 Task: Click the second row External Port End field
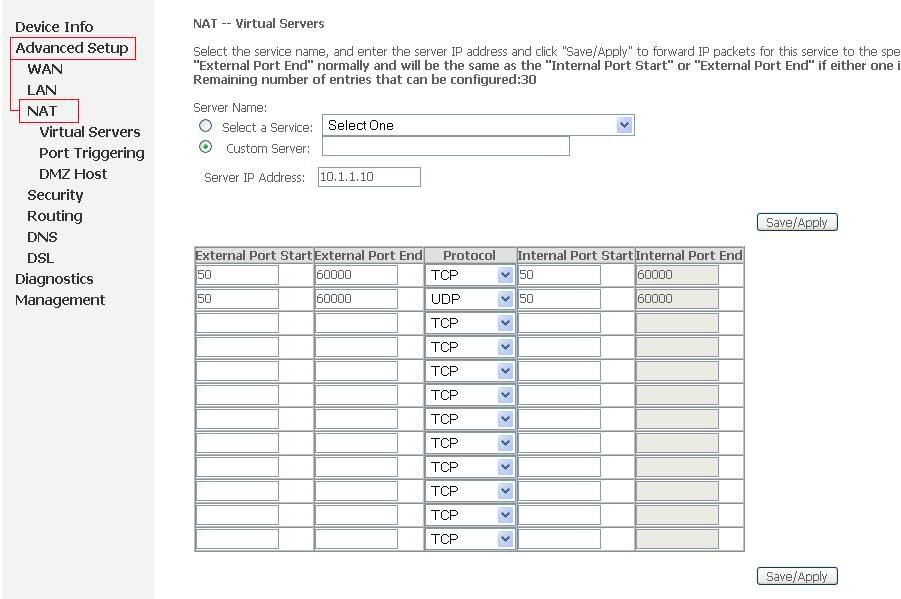pyautogui.click(x=356, y=299)
